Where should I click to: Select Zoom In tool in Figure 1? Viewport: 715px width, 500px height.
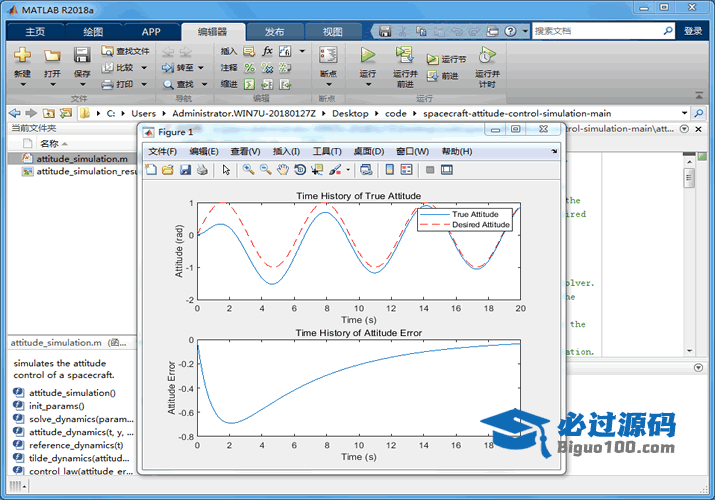click(x=249, y=170)
